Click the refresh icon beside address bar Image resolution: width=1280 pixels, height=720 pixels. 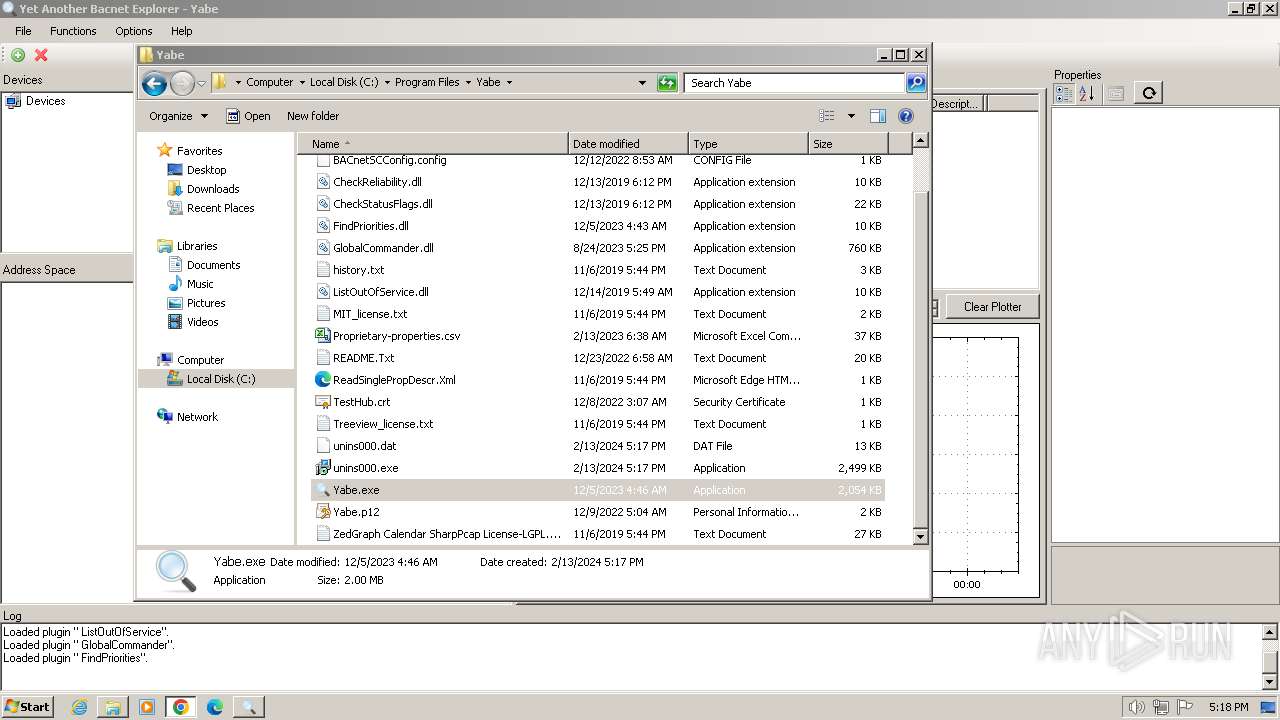tap(667, 83)
